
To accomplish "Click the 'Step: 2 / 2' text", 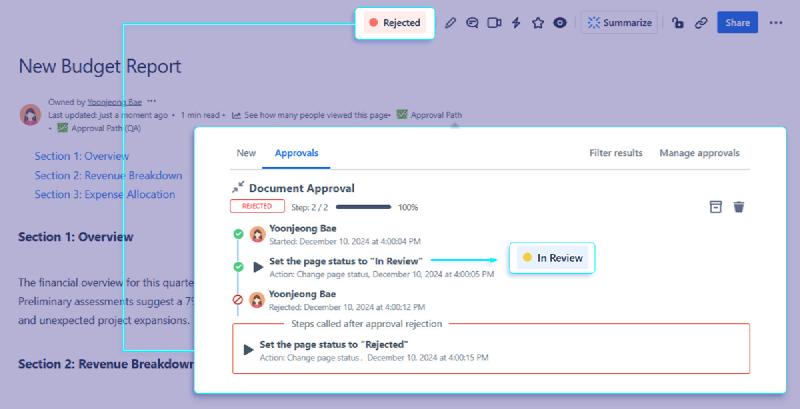I will coord(310,208).
